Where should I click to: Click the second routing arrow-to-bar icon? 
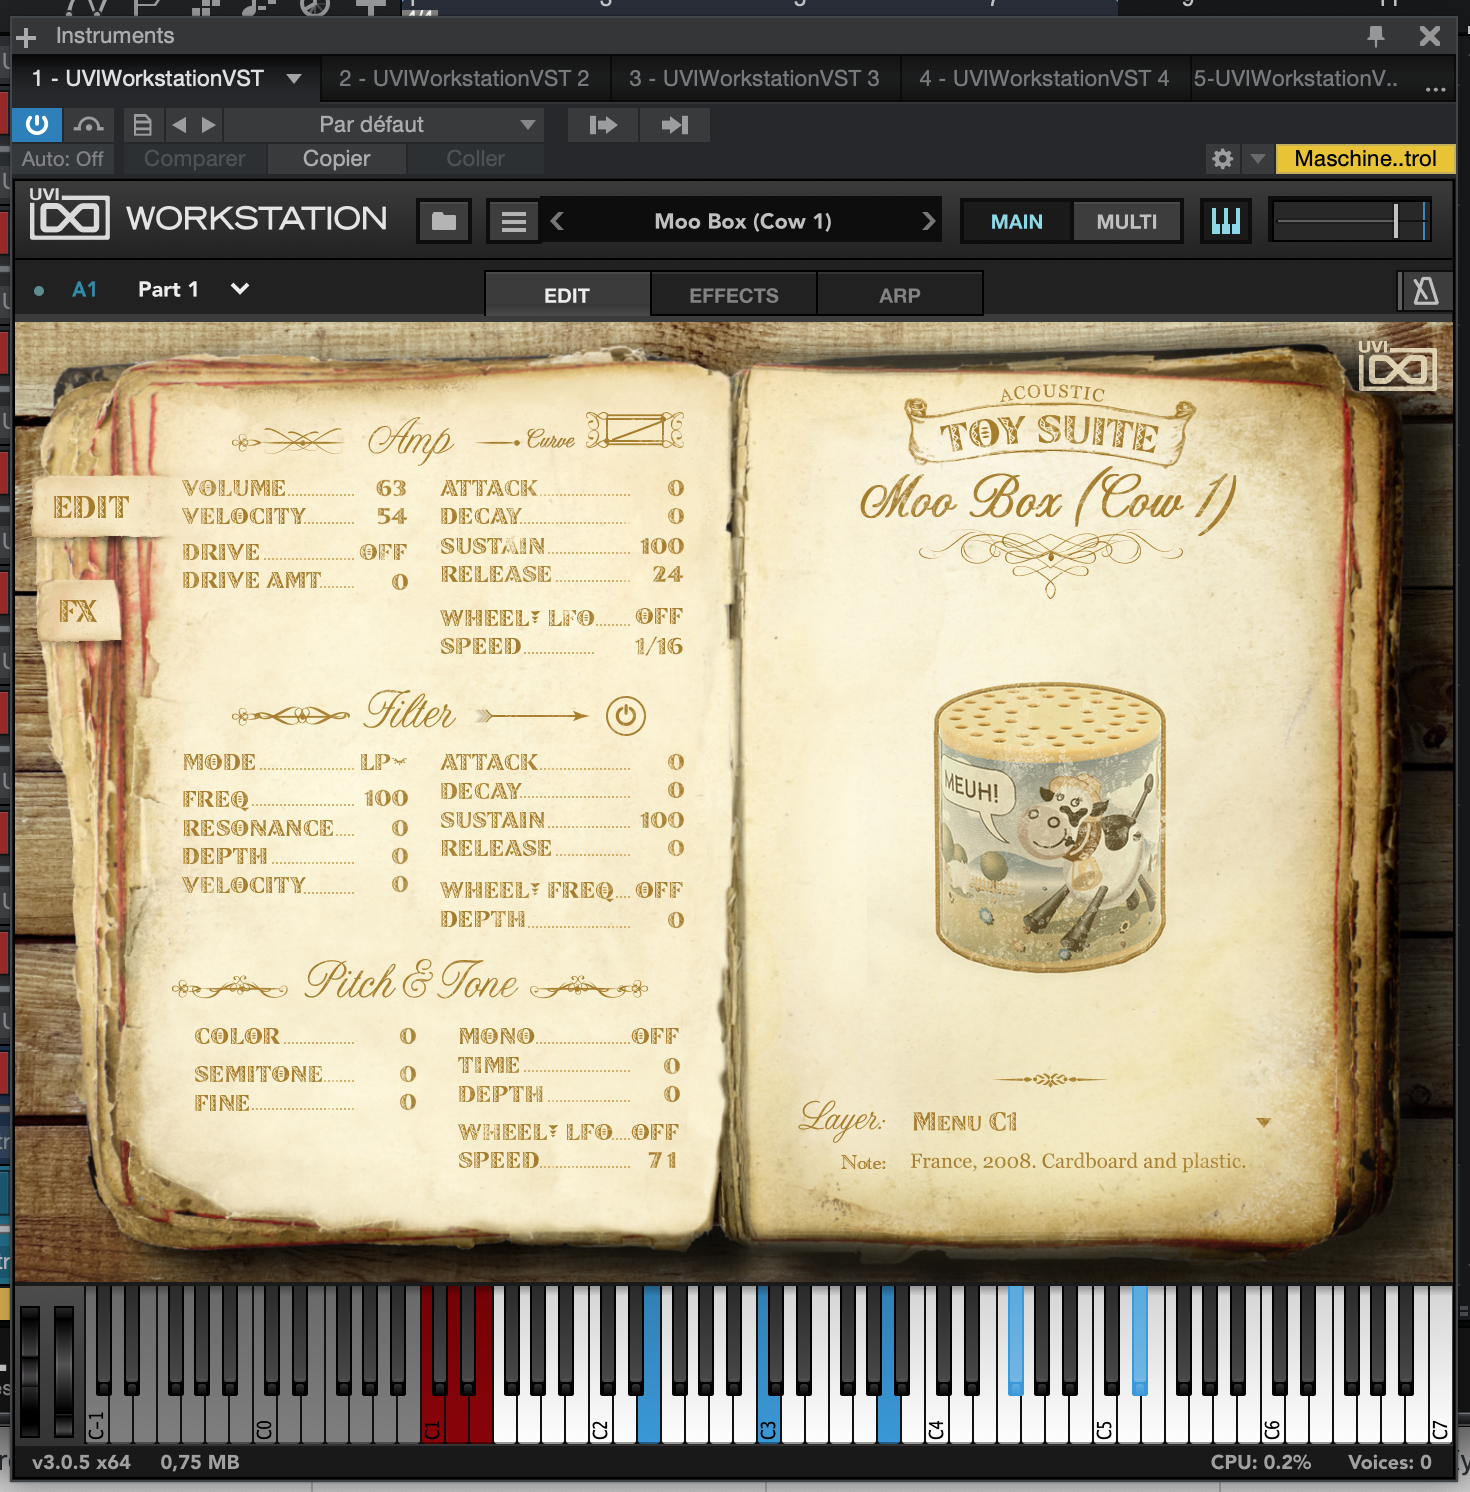coord(675,125)
